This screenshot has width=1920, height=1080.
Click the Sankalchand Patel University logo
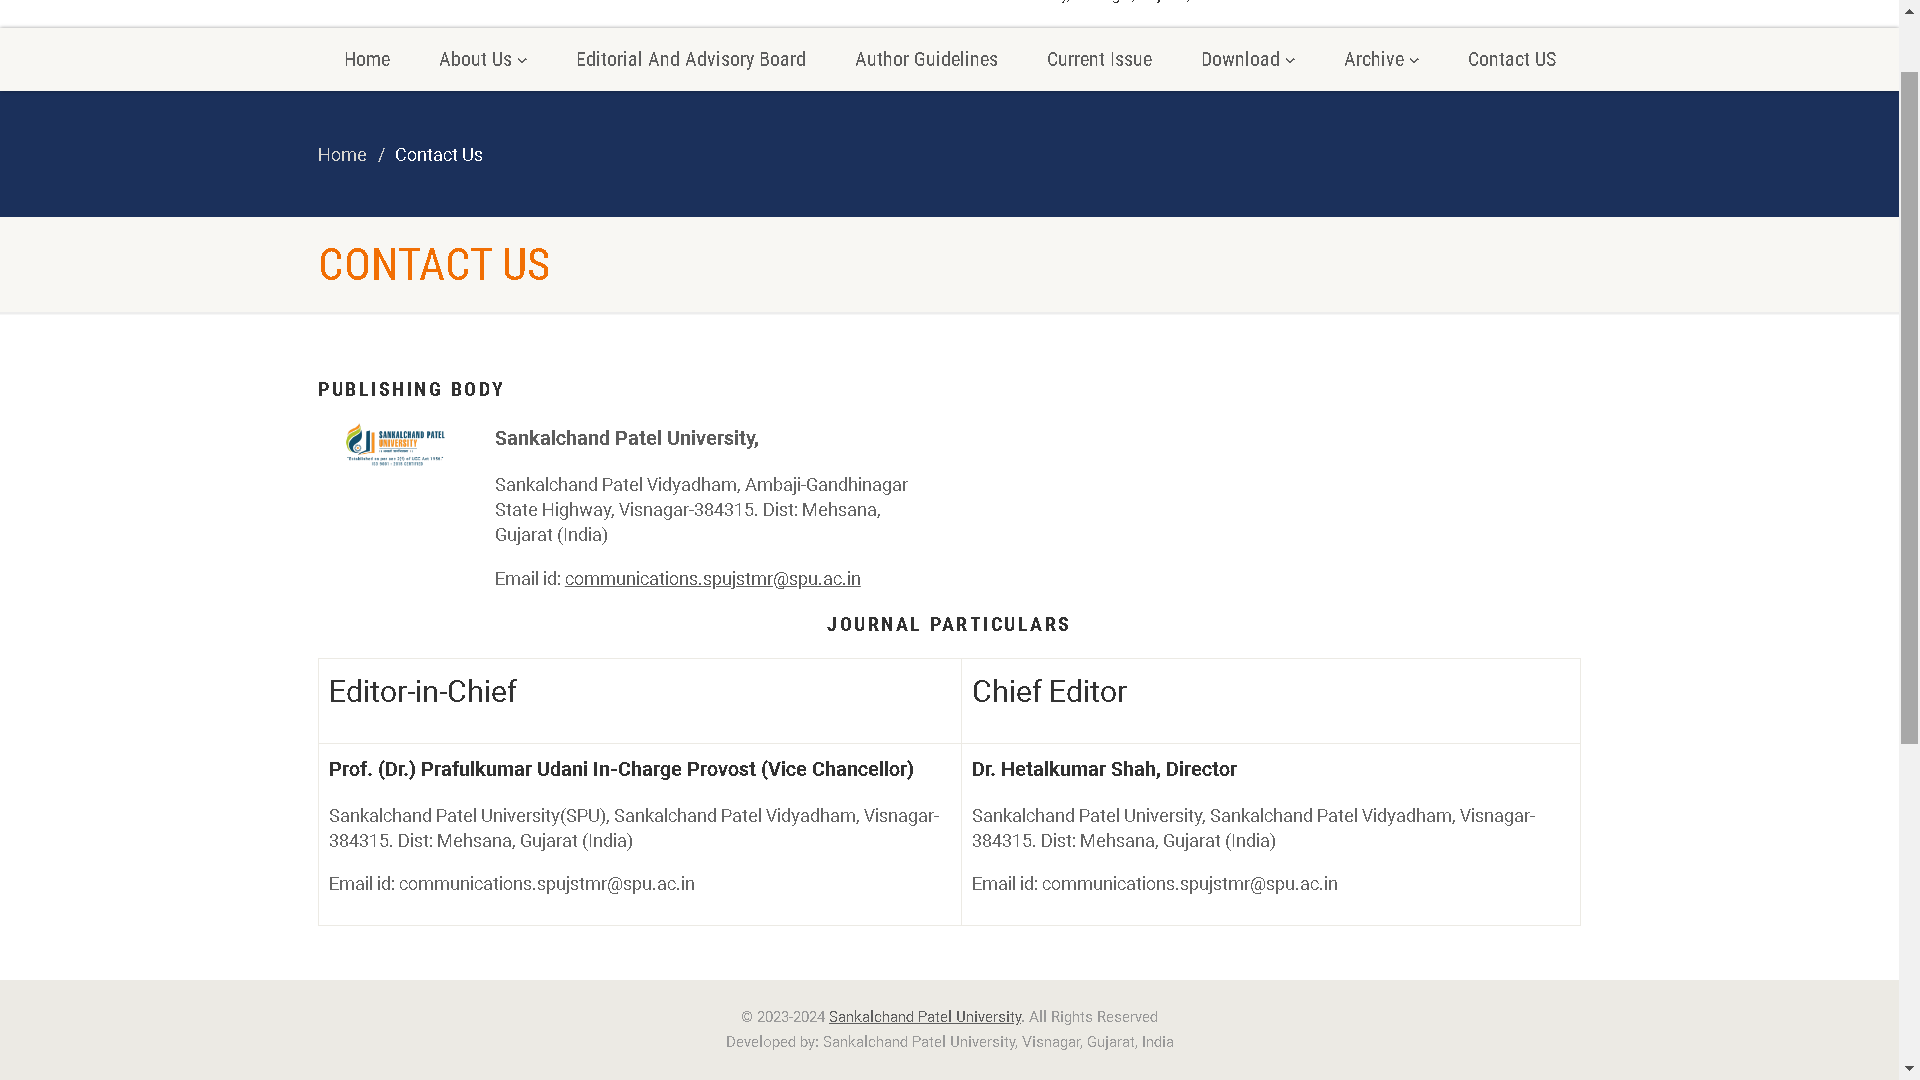click(x=395, y=445)
